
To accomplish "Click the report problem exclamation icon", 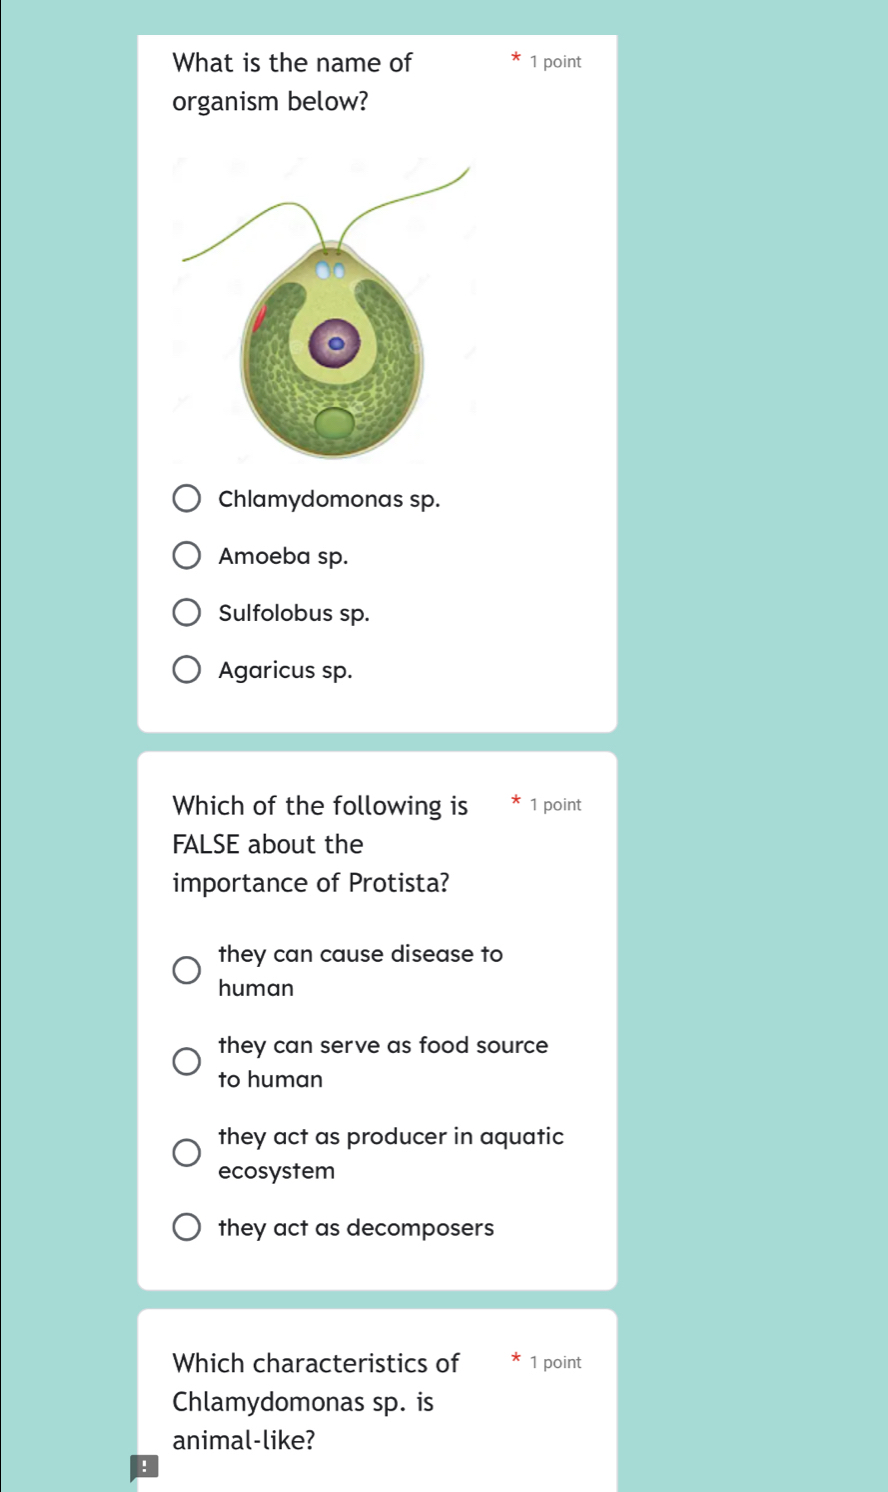I will click(144, 1467).
